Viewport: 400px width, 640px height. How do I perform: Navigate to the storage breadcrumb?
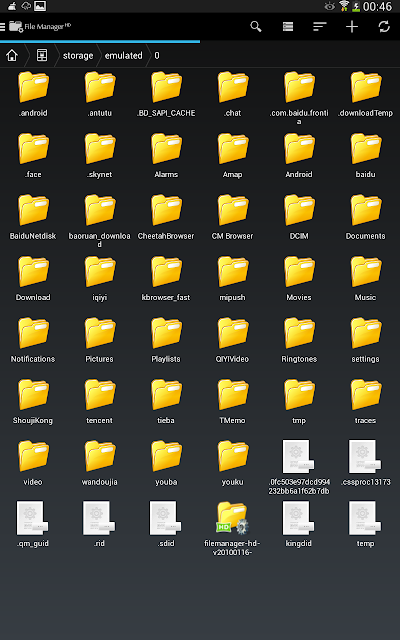(x=78, y=56)
